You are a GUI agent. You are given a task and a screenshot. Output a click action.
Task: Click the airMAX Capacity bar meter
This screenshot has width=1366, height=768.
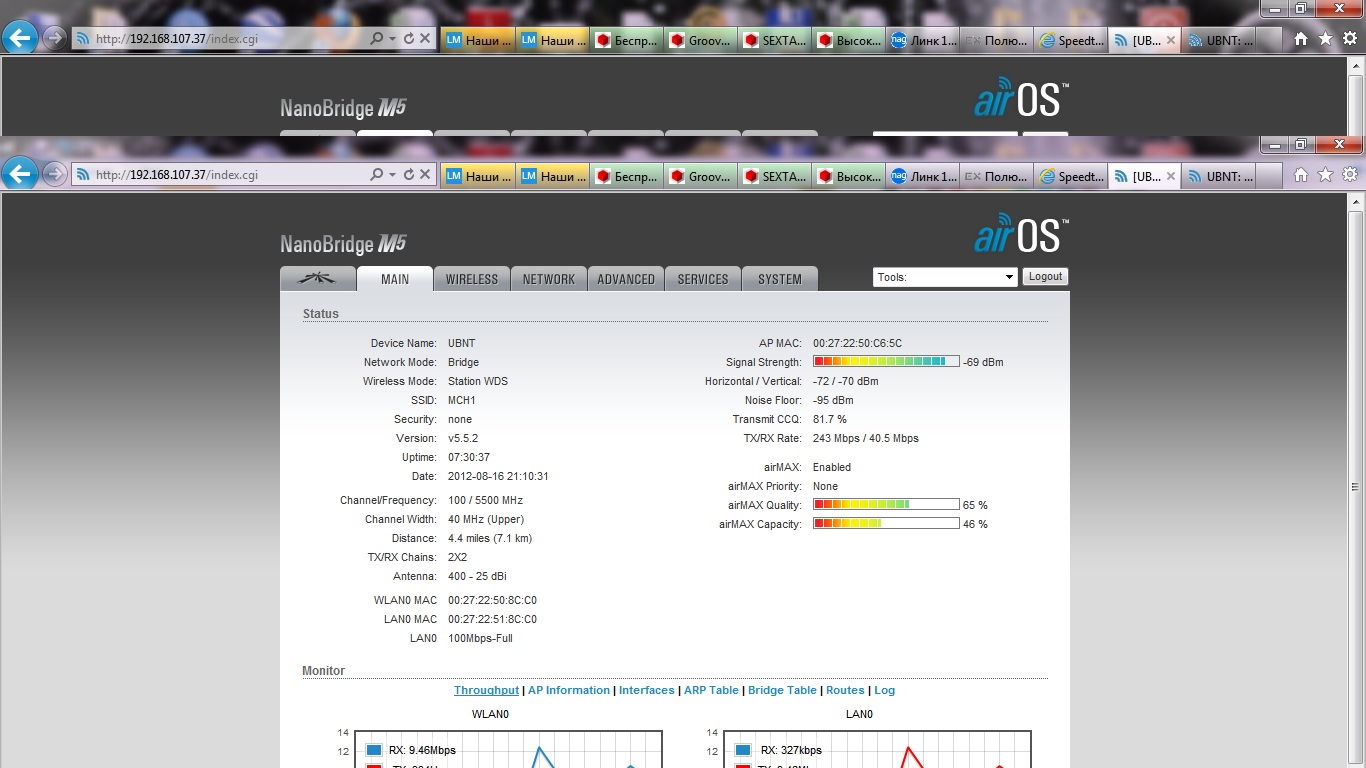(886, 524)
